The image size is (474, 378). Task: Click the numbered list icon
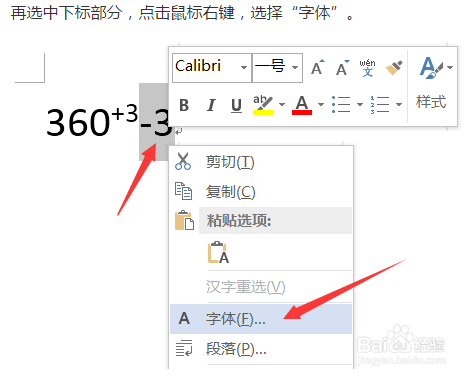(x=380, y=105)
